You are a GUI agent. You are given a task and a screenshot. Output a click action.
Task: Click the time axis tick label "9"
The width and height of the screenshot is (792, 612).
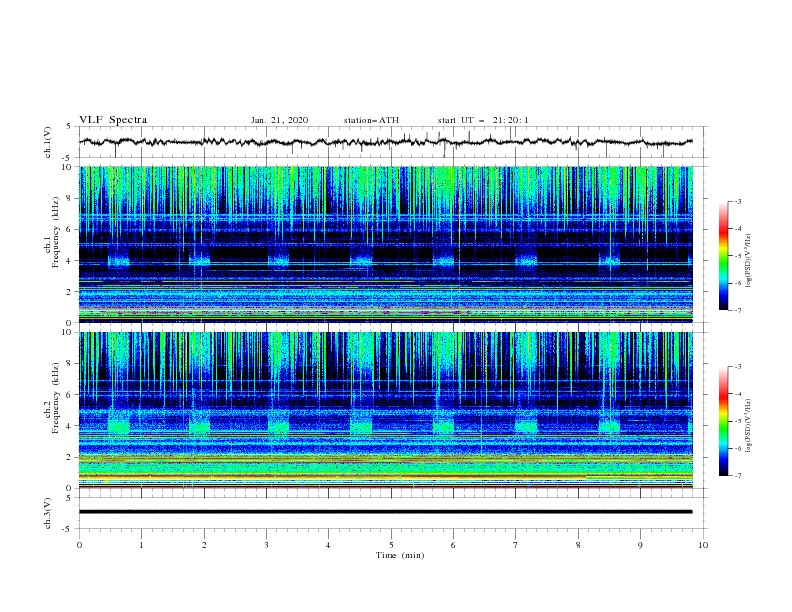pyautogui.click(x=640, y=545)
